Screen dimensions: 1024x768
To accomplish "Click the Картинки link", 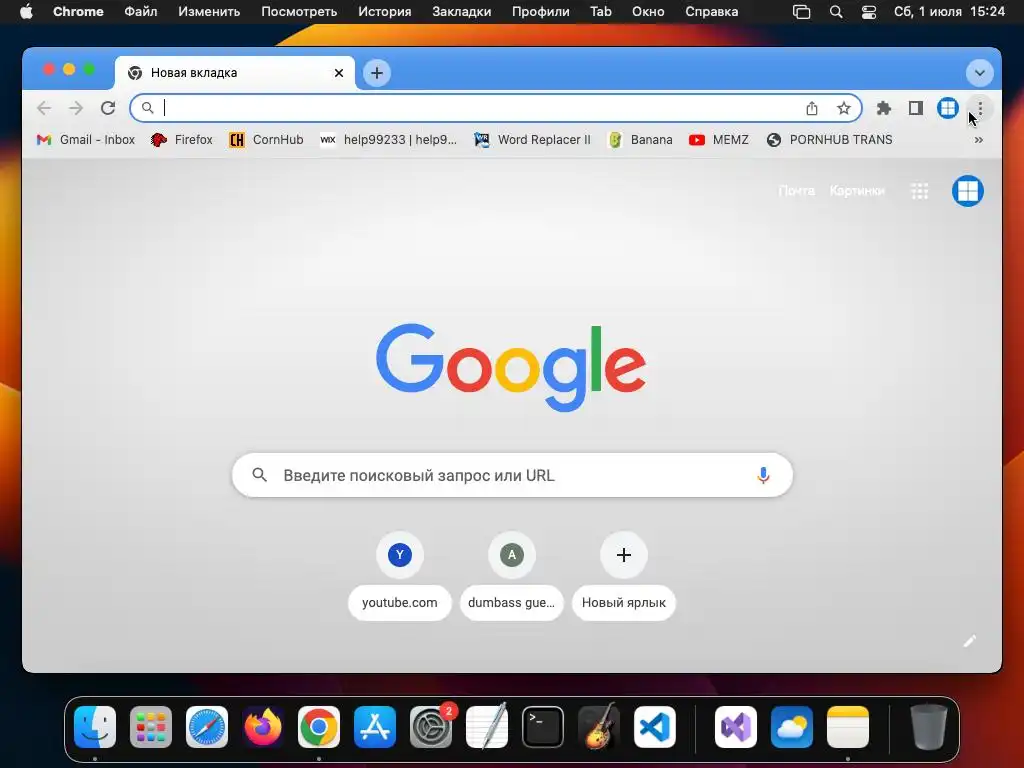I will click(x=857, y=191).
